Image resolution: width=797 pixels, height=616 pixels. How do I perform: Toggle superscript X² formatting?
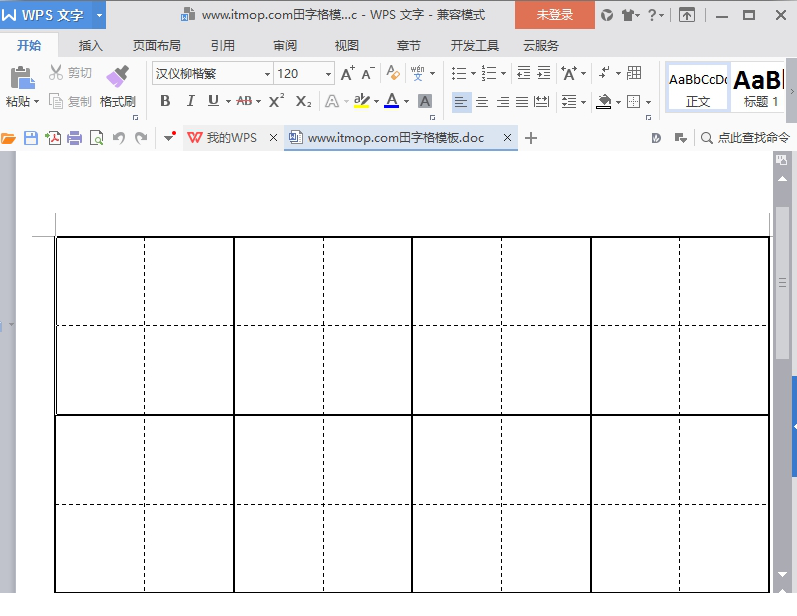[276, 101]
